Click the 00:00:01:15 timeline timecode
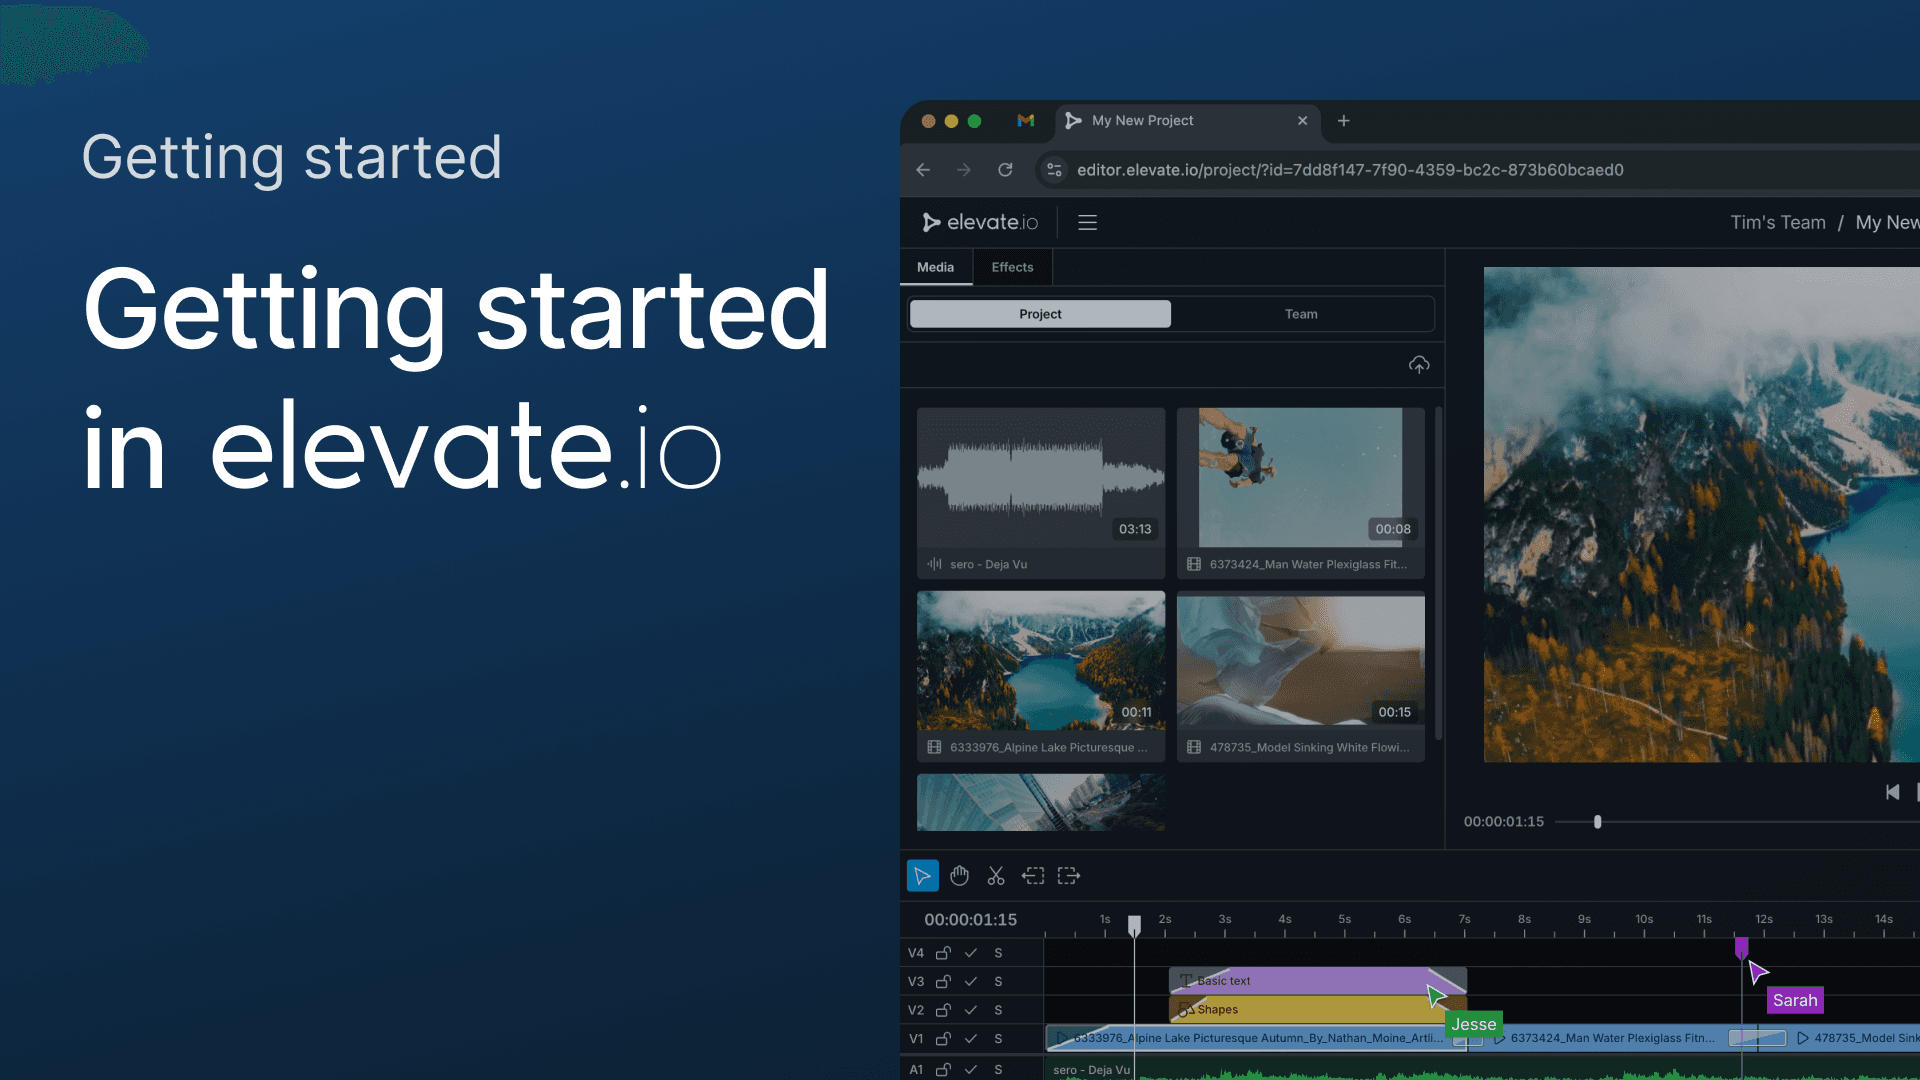This screenshot has height=1080, width=1920. [970, 920]
